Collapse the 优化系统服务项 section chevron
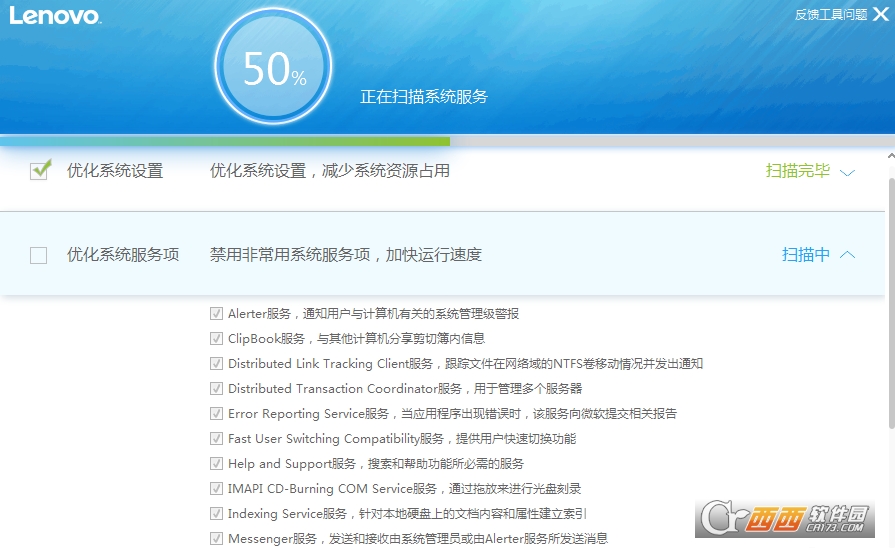 point(848,255)
